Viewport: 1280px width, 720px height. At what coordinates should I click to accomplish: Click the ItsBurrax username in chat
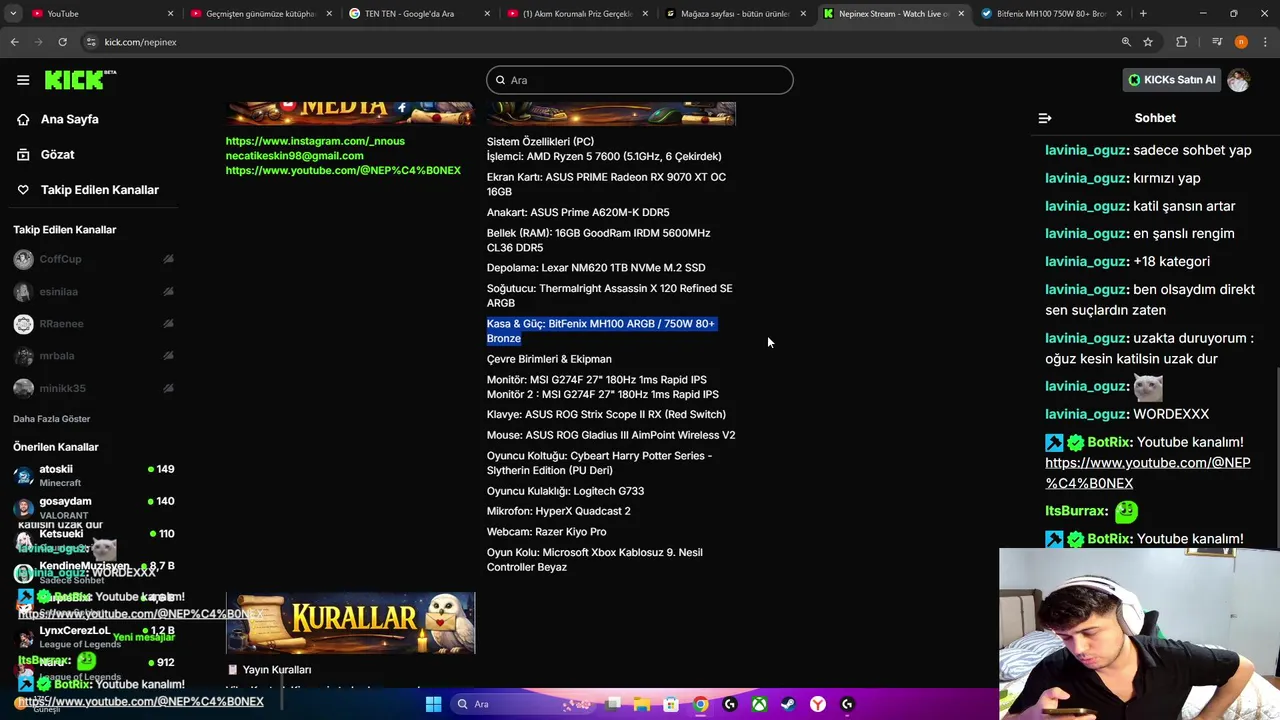tap(1075, 511)
